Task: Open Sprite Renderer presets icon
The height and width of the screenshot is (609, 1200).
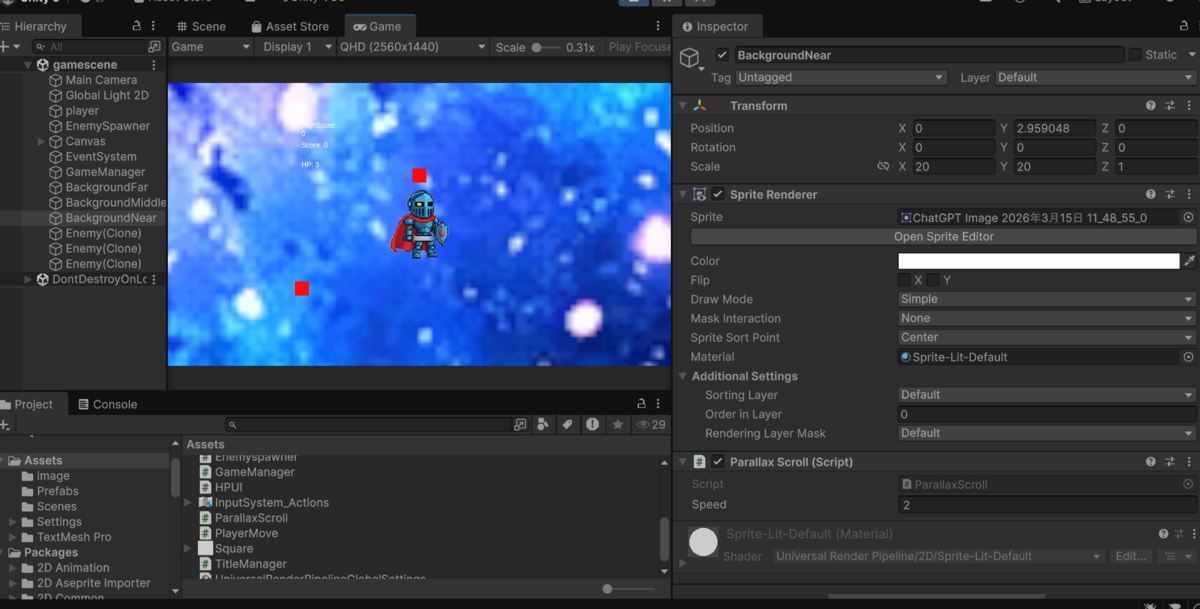Action: [1170, 195]
